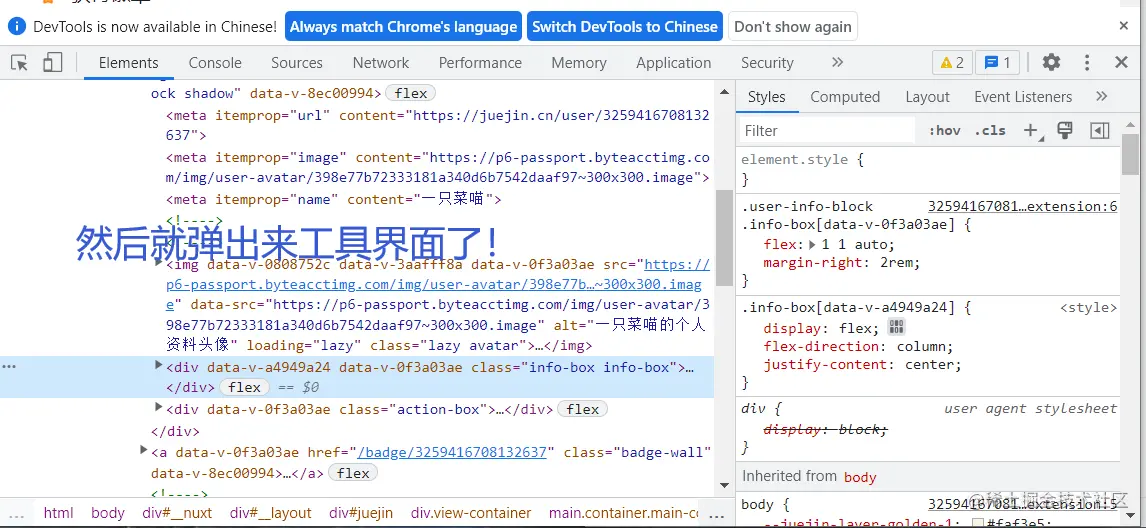This screenshot has width=1146, height=528.
Task: Select div#juejin breadcrumb
Action: tap(361, 513)
